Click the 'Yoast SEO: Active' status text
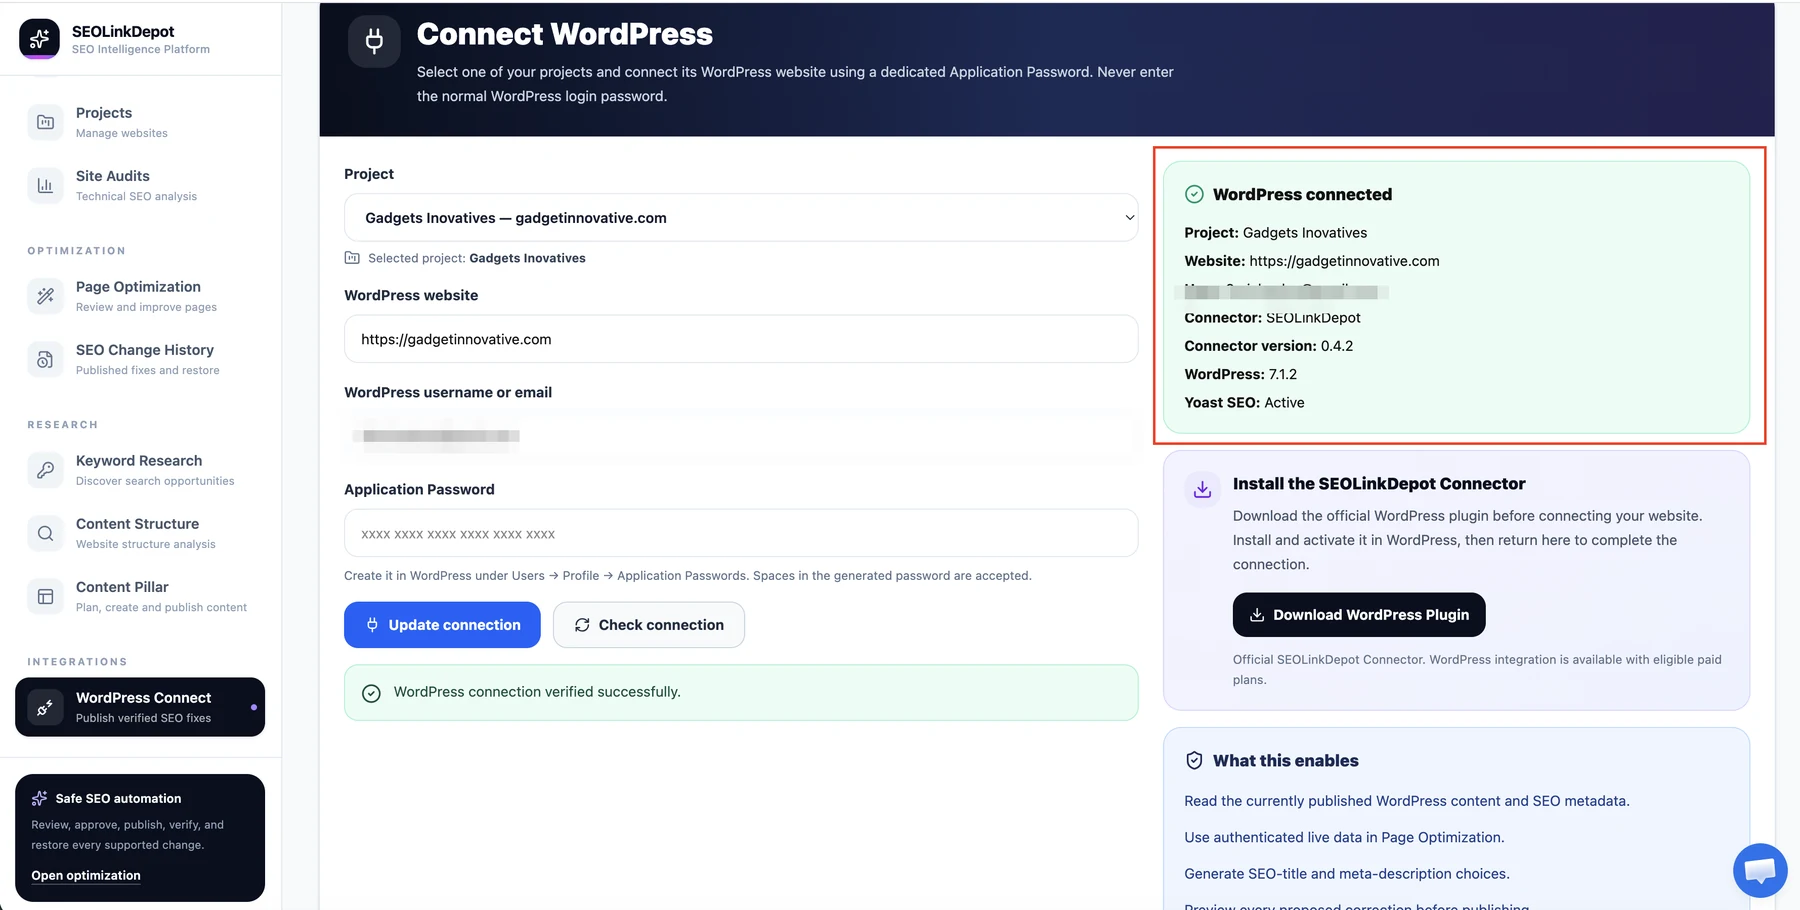 click(x=1245, y=403)
